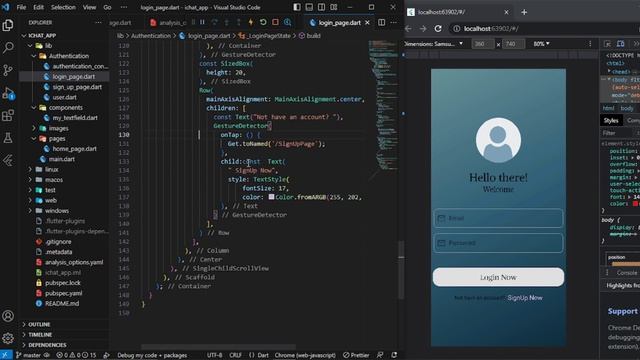640x360 pixels.
Task: Open the Testing flask view
Action: (x=8, y=138)
